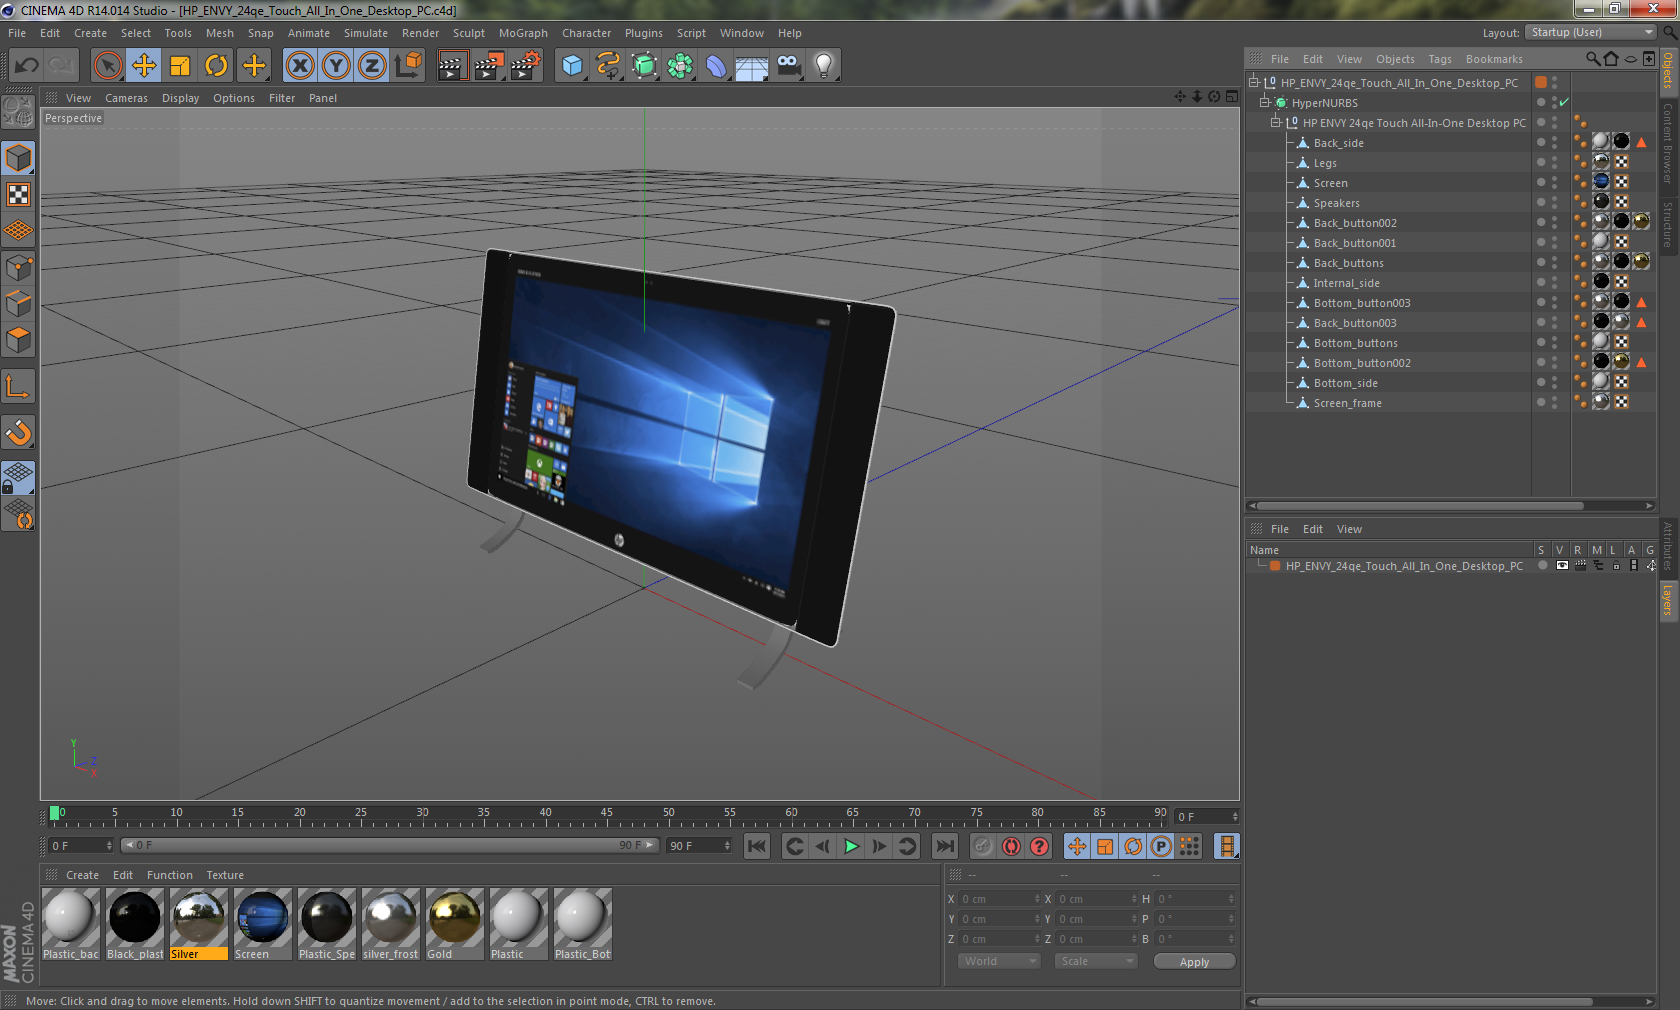Select Polygons mode in left toolbar
1680x1010 pixels.
pyautogui.click(x=18, y=339)
